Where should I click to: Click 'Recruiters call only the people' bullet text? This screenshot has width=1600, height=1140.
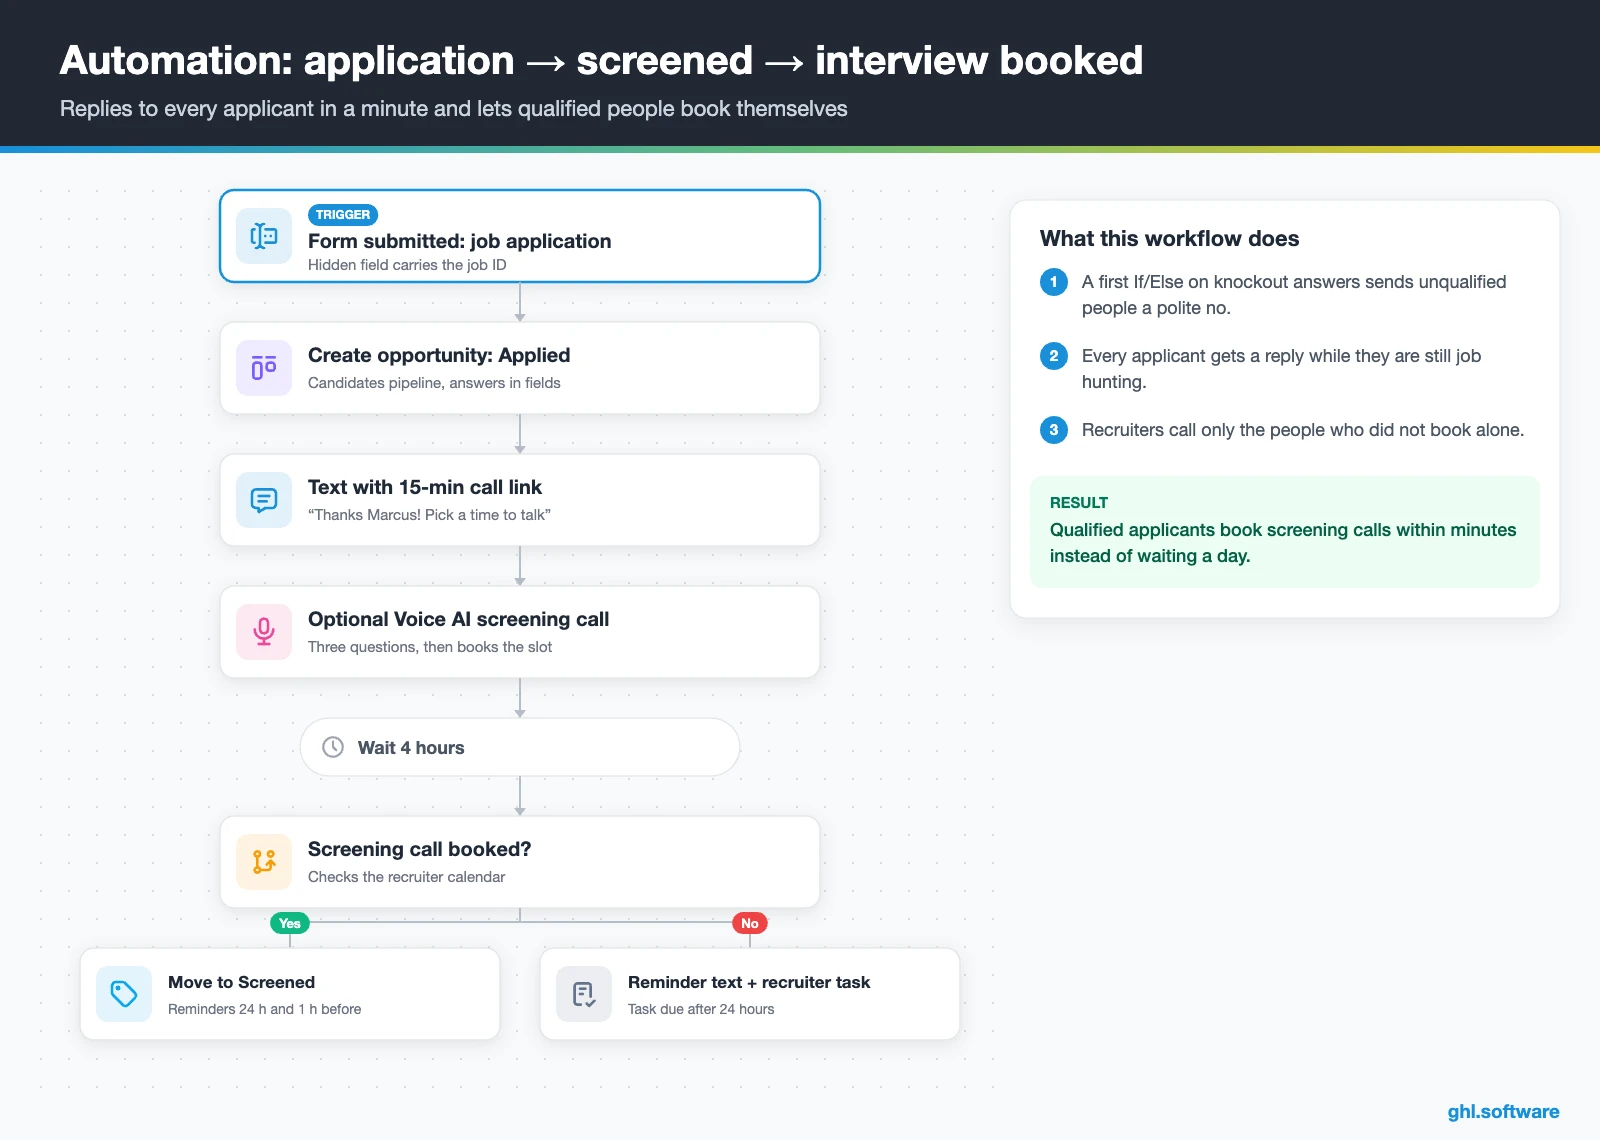coord(1303,430)
